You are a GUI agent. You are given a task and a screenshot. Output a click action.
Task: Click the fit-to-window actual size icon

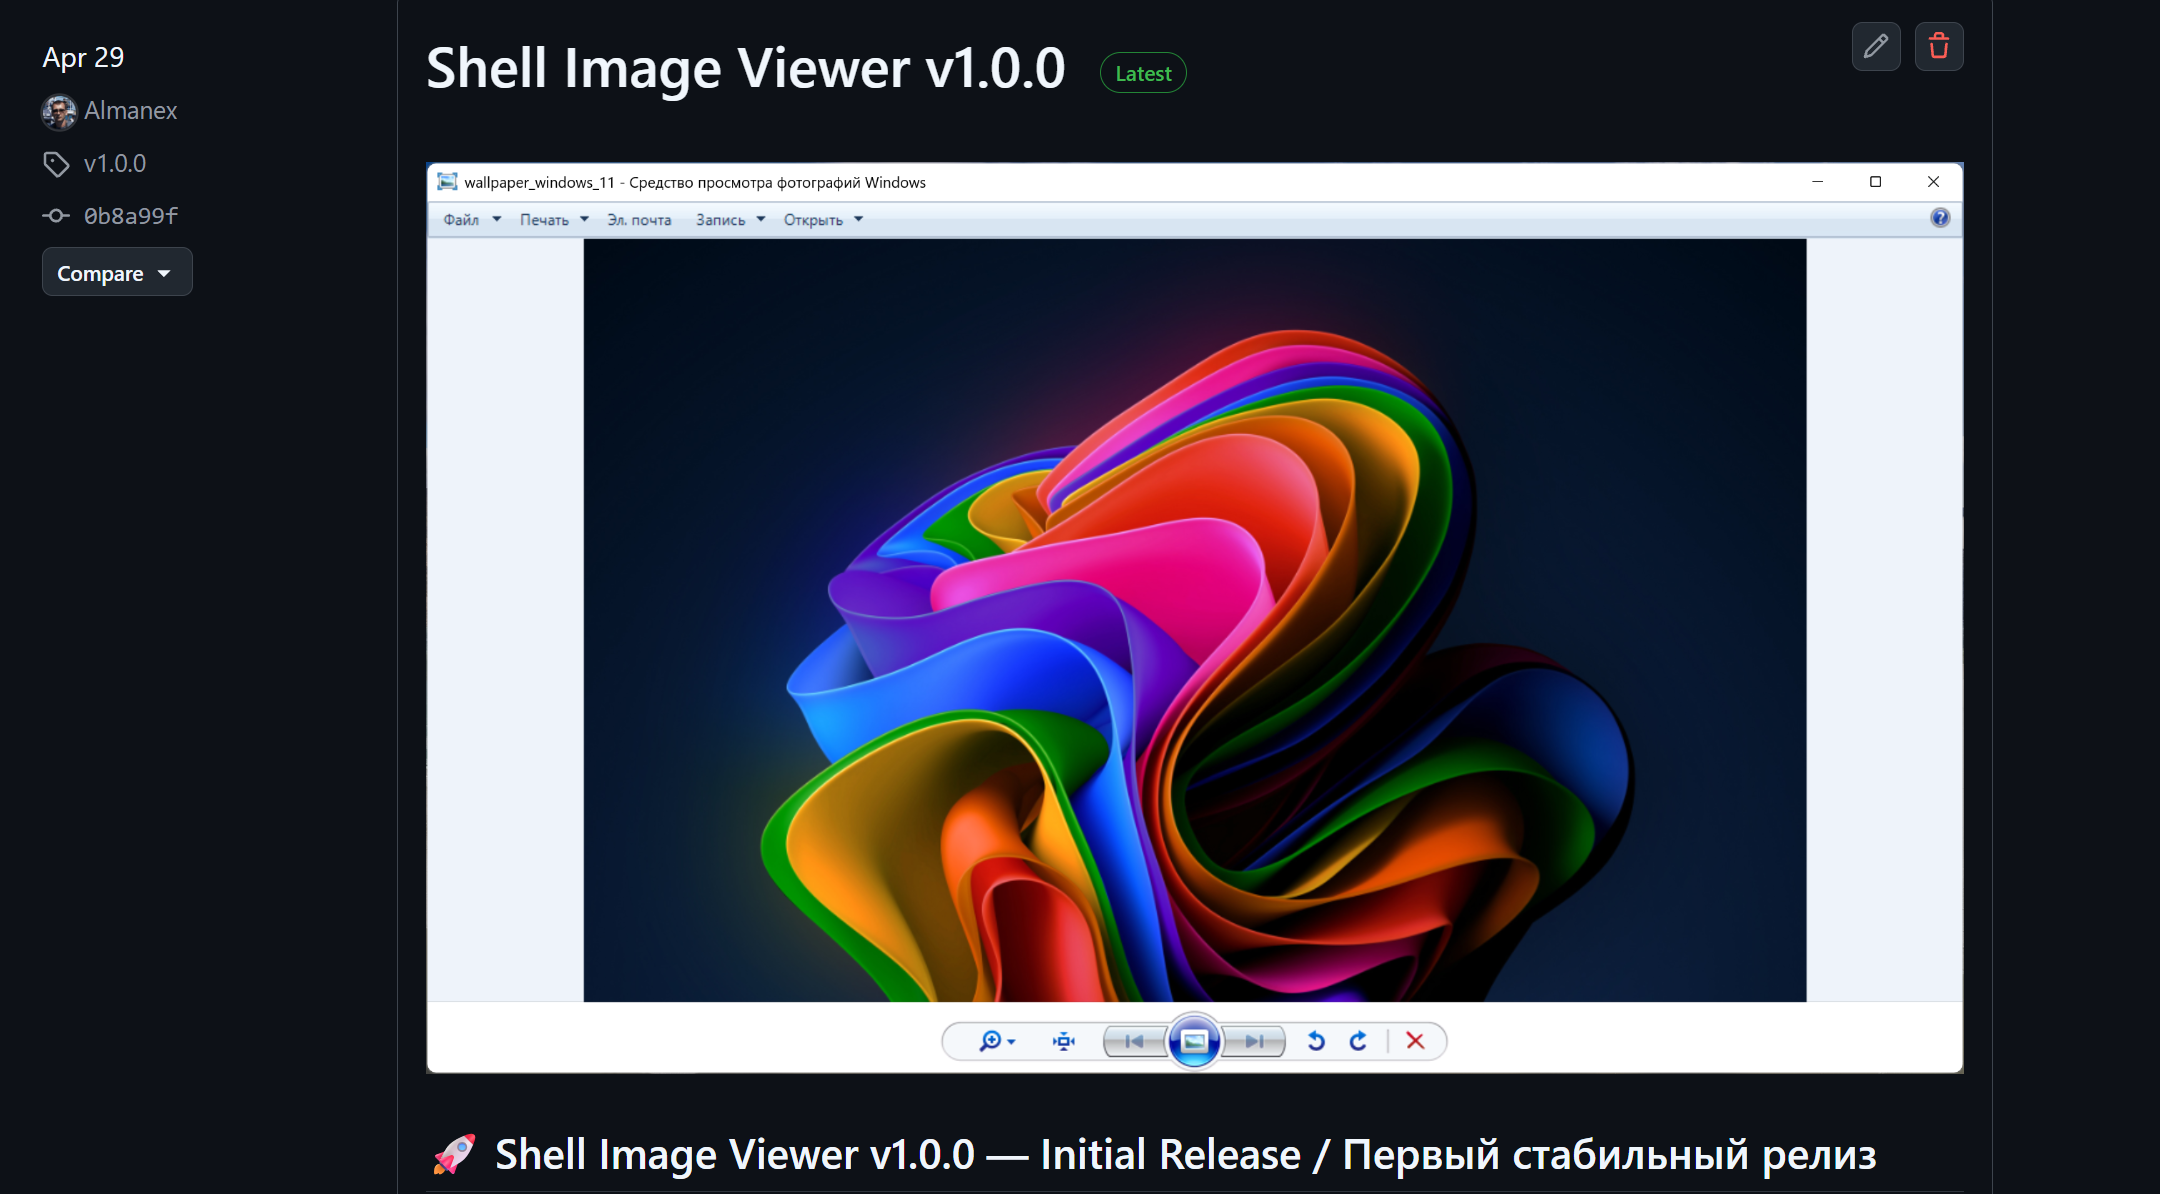pos(1064,1041)
